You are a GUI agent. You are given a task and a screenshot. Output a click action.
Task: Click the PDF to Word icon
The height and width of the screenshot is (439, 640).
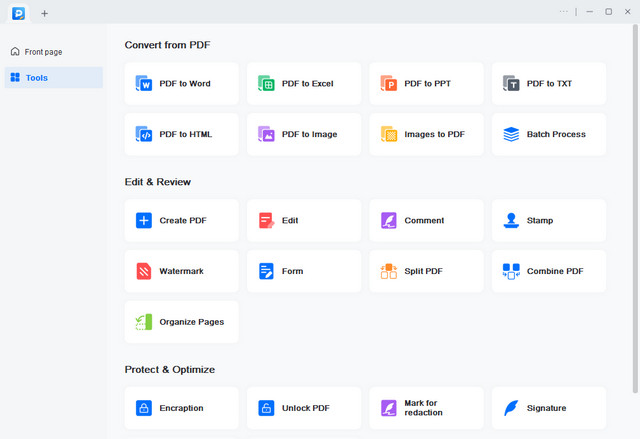coord(143,84)
